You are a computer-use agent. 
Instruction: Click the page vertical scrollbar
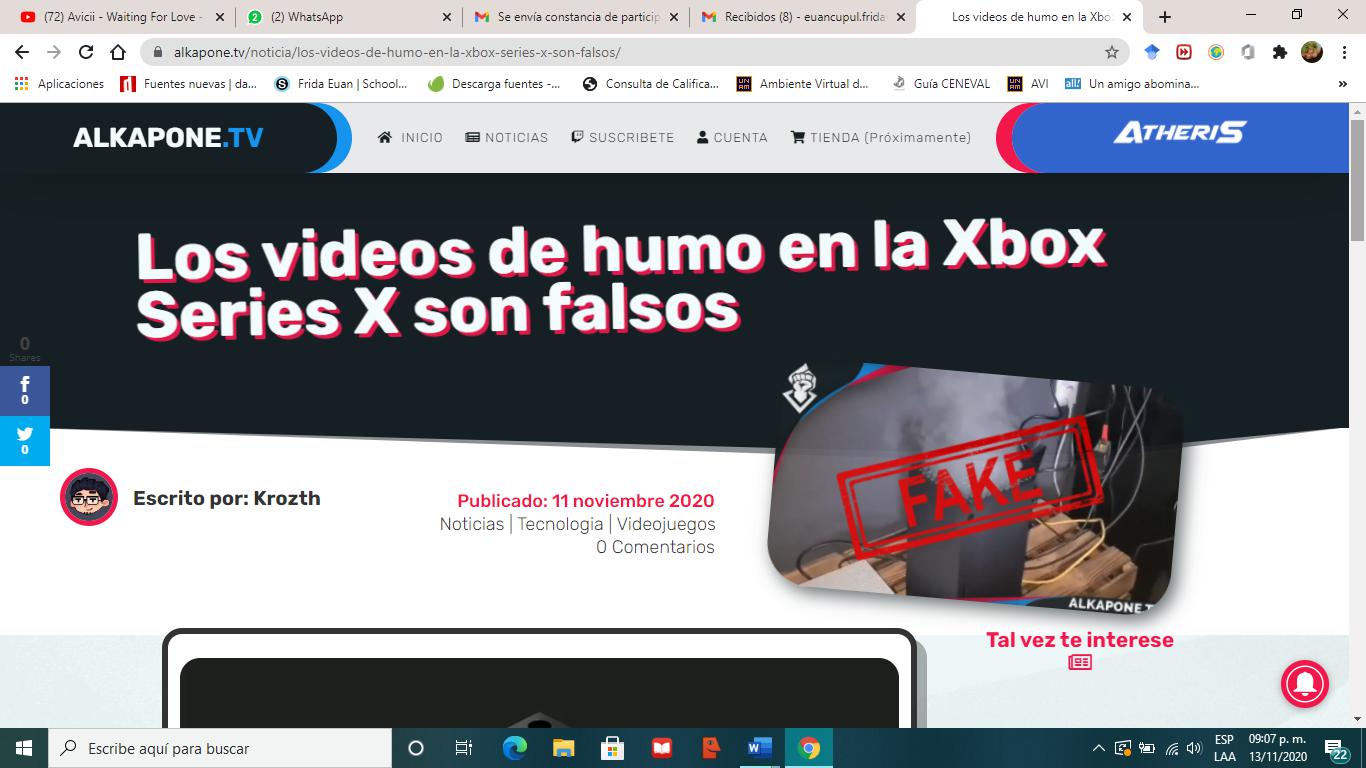coord(1357,178)
